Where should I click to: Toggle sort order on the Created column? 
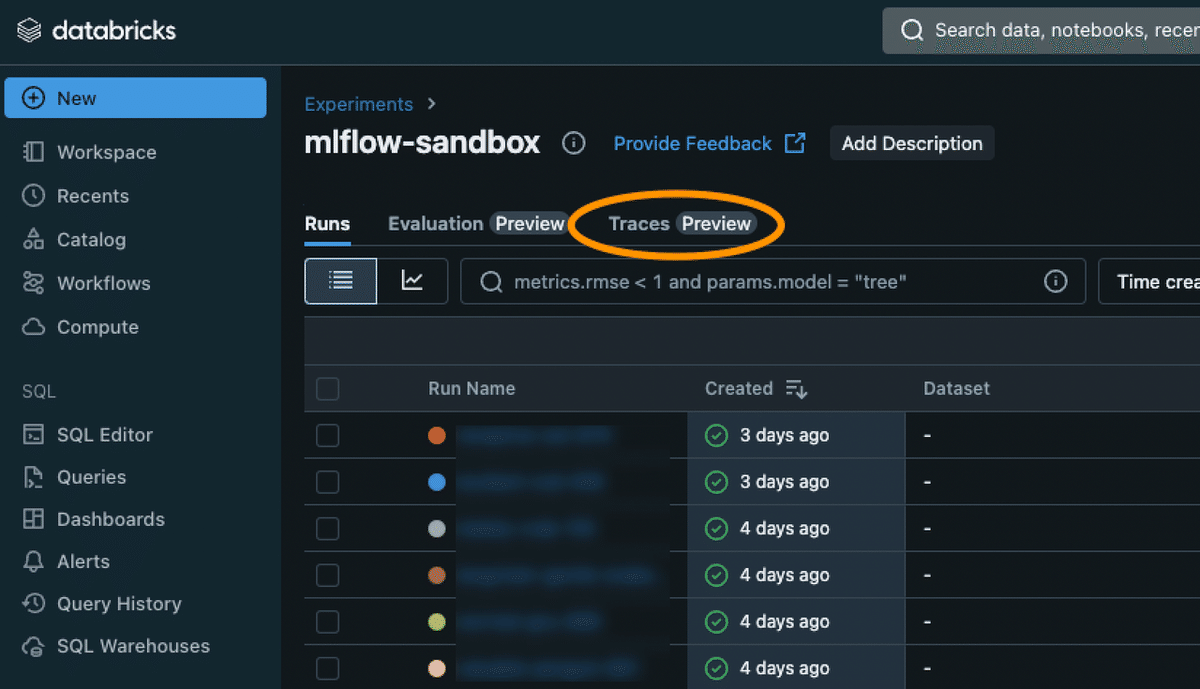[x=795, y=388]
